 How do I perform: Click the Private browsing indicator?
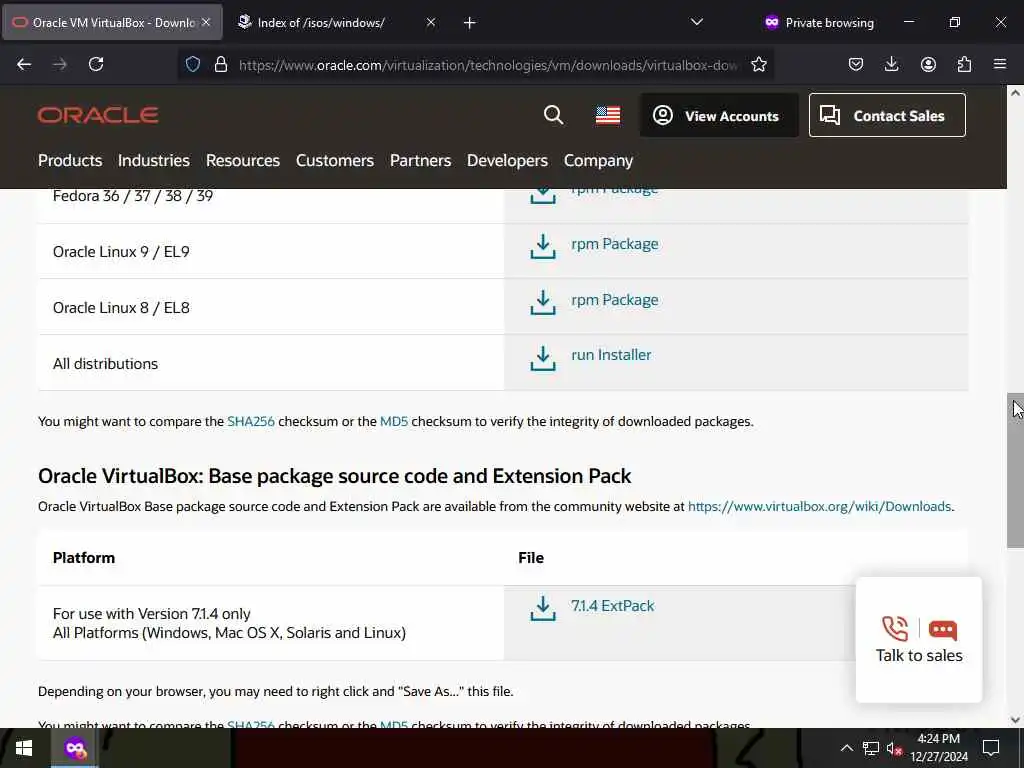point(819,23)
